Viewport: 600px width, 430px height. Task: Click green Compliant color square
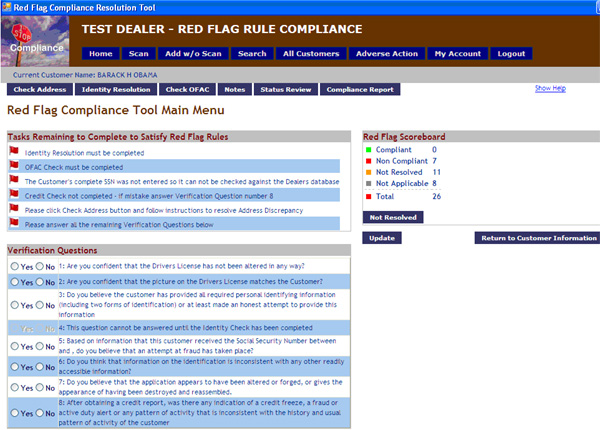368,150
